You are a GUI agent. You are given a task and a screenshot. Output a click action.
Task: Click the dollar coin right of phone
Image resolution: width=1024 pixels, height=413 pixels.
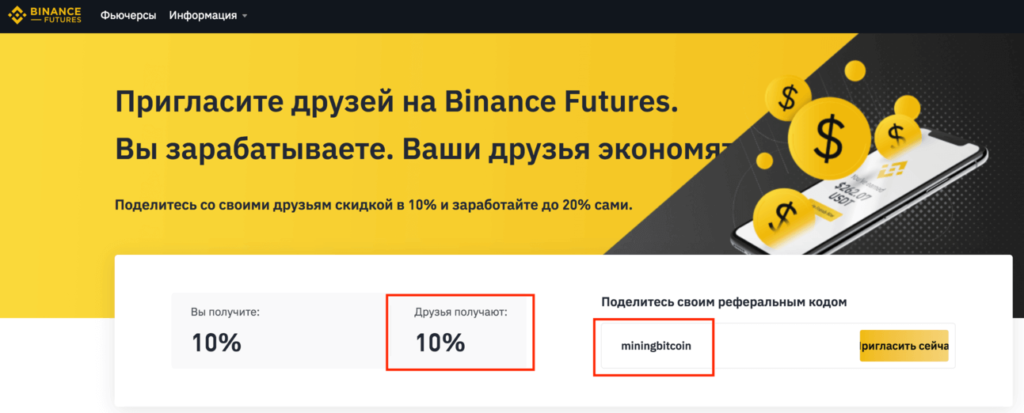(897, 135)
